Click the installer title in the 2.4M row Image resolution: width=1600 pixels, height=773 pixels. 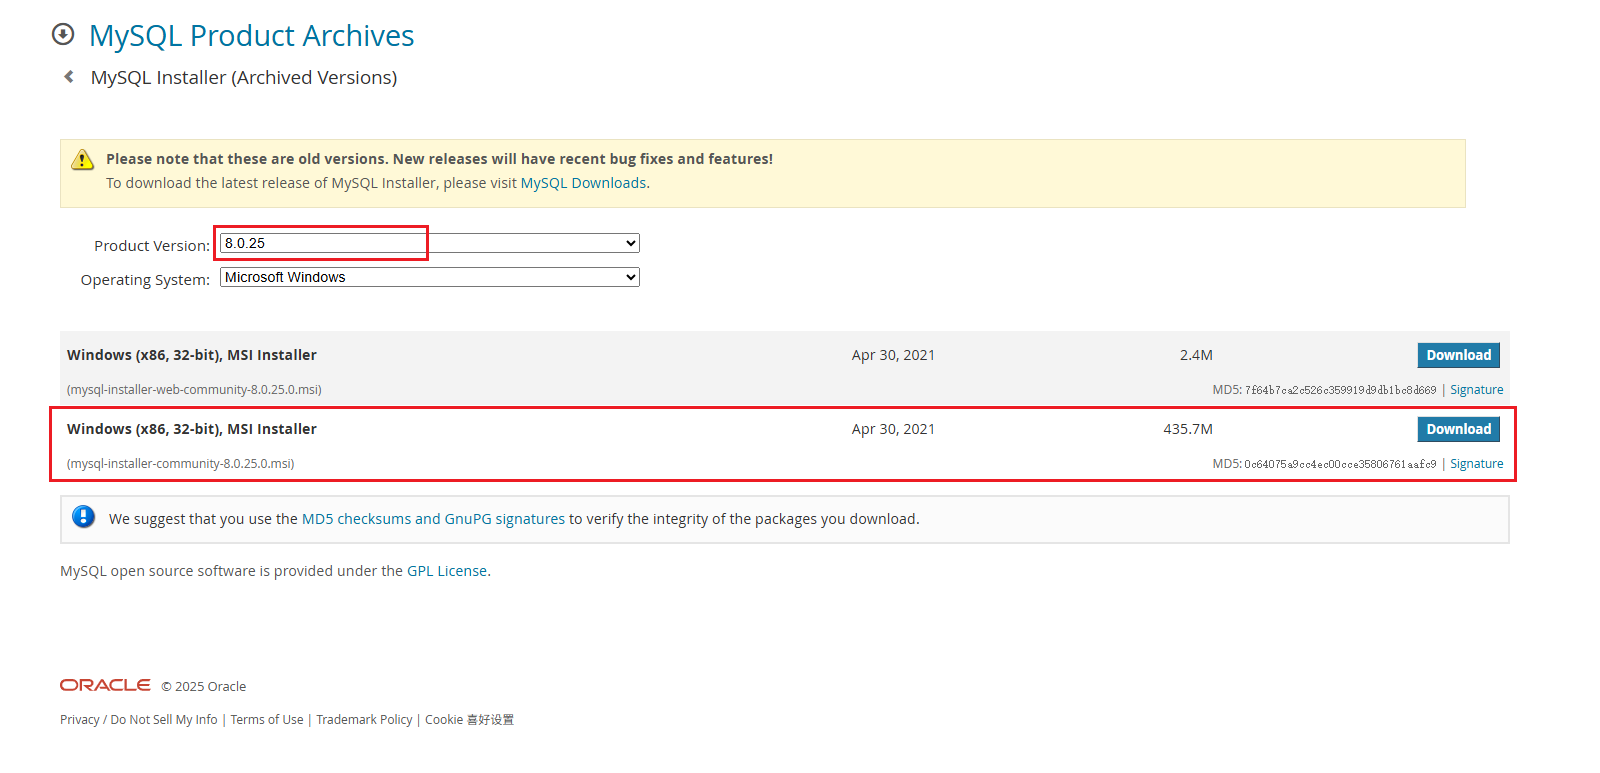coord(192,355)
